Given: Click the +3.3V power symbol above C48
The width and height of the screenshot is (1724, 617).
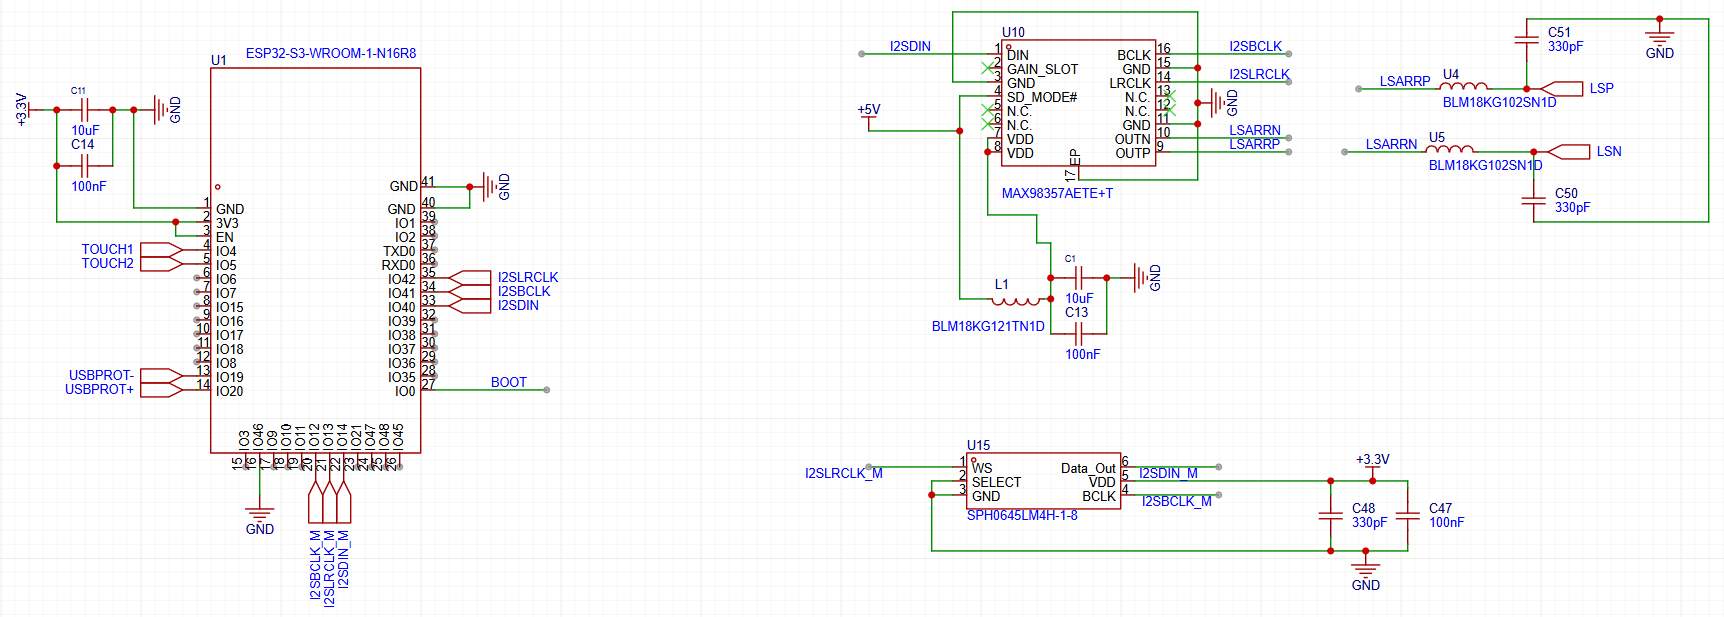Looking at the screenshot, I should (1372, 465).
